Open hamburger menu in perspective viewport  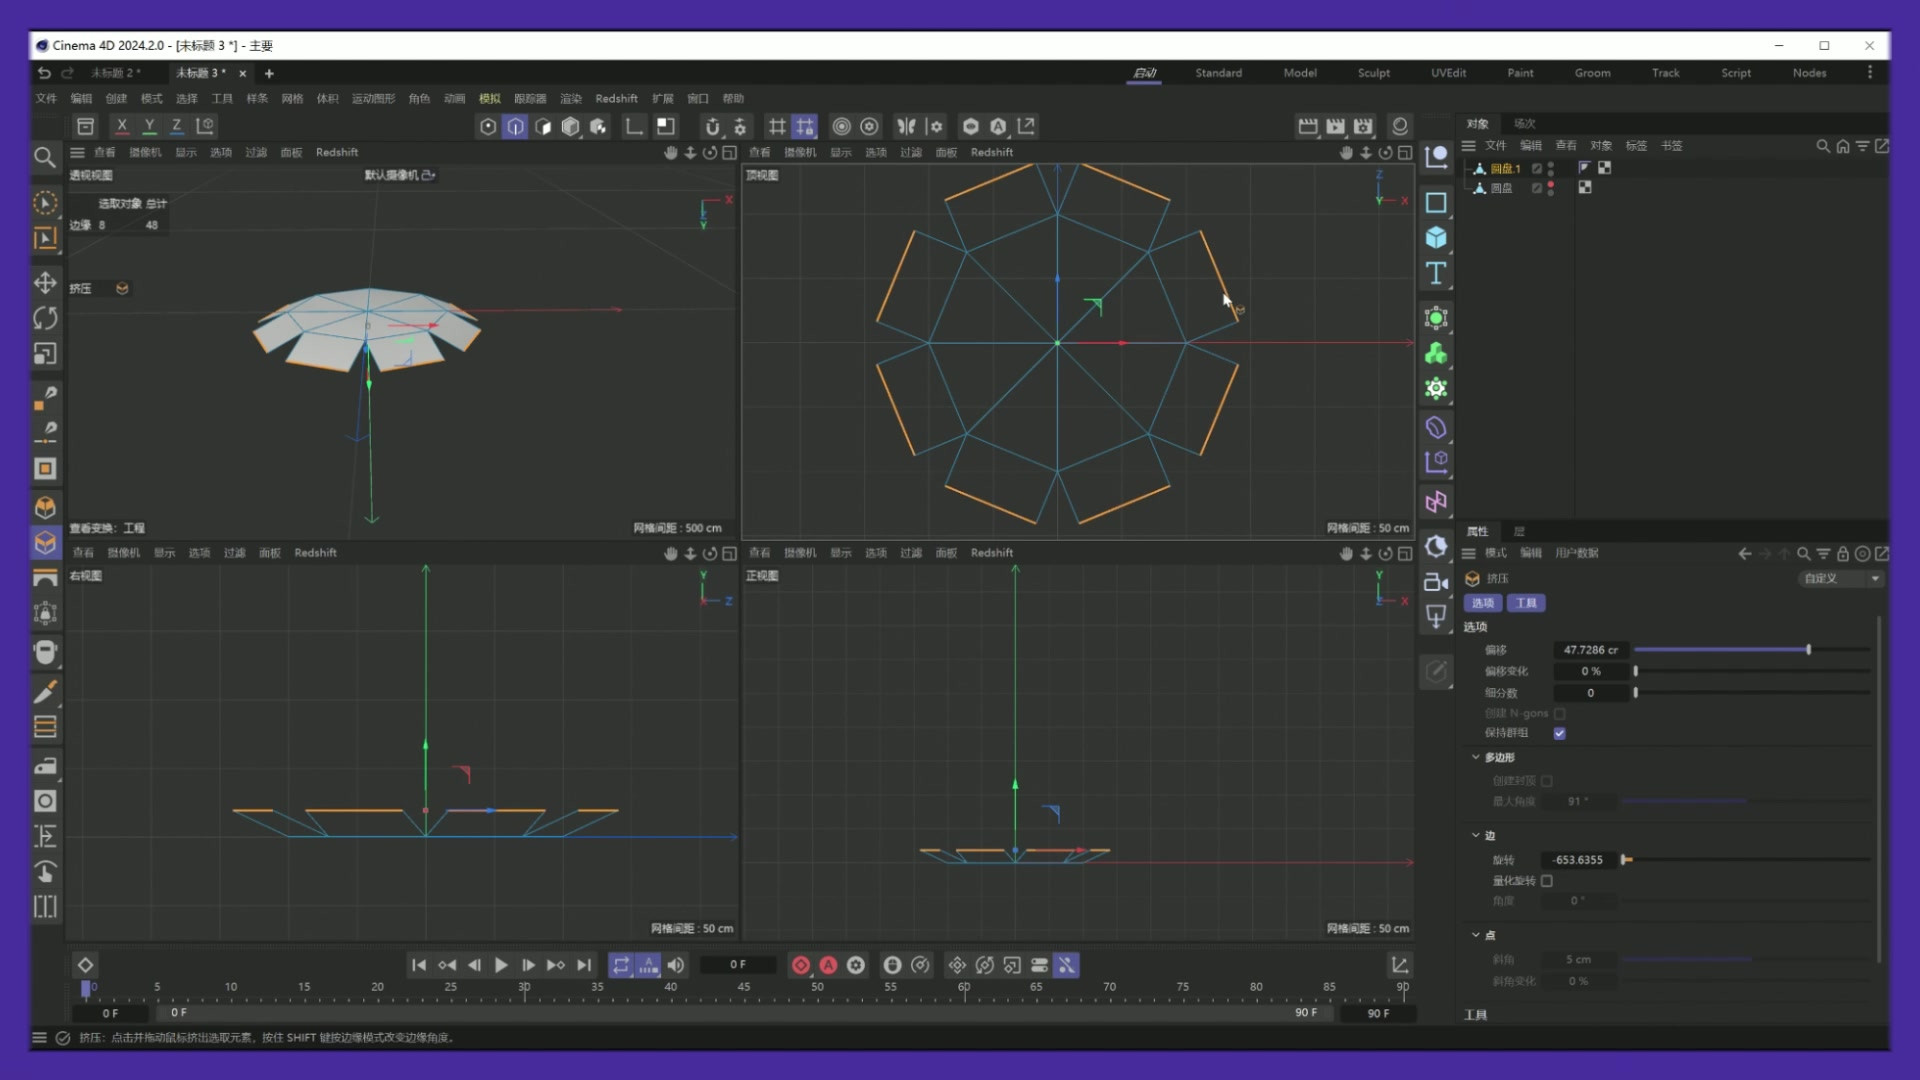[77, 152]
